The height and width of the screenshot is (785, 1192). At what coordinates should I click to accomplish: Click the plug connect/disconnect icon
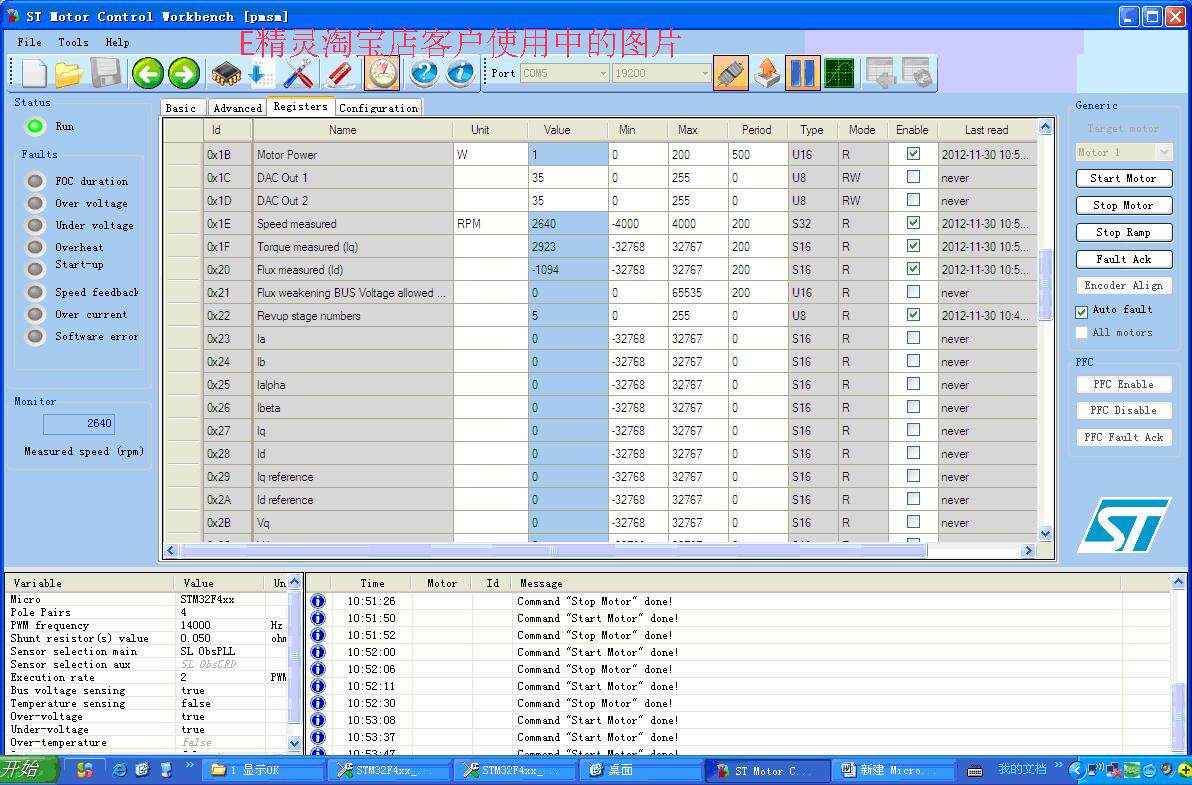tap(731, 73)
